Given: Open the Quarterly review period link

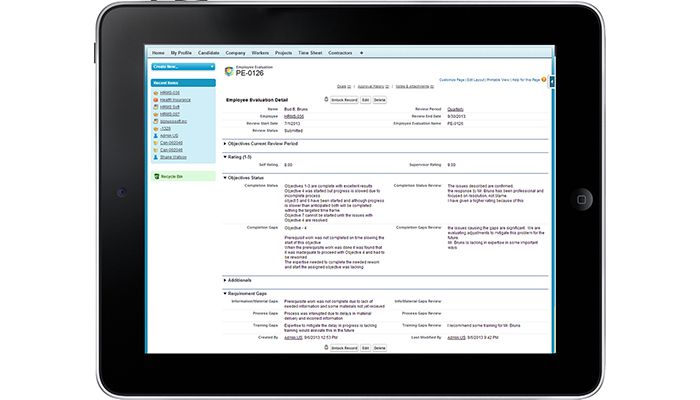Looking at the screenshot, I should [455, 109].
